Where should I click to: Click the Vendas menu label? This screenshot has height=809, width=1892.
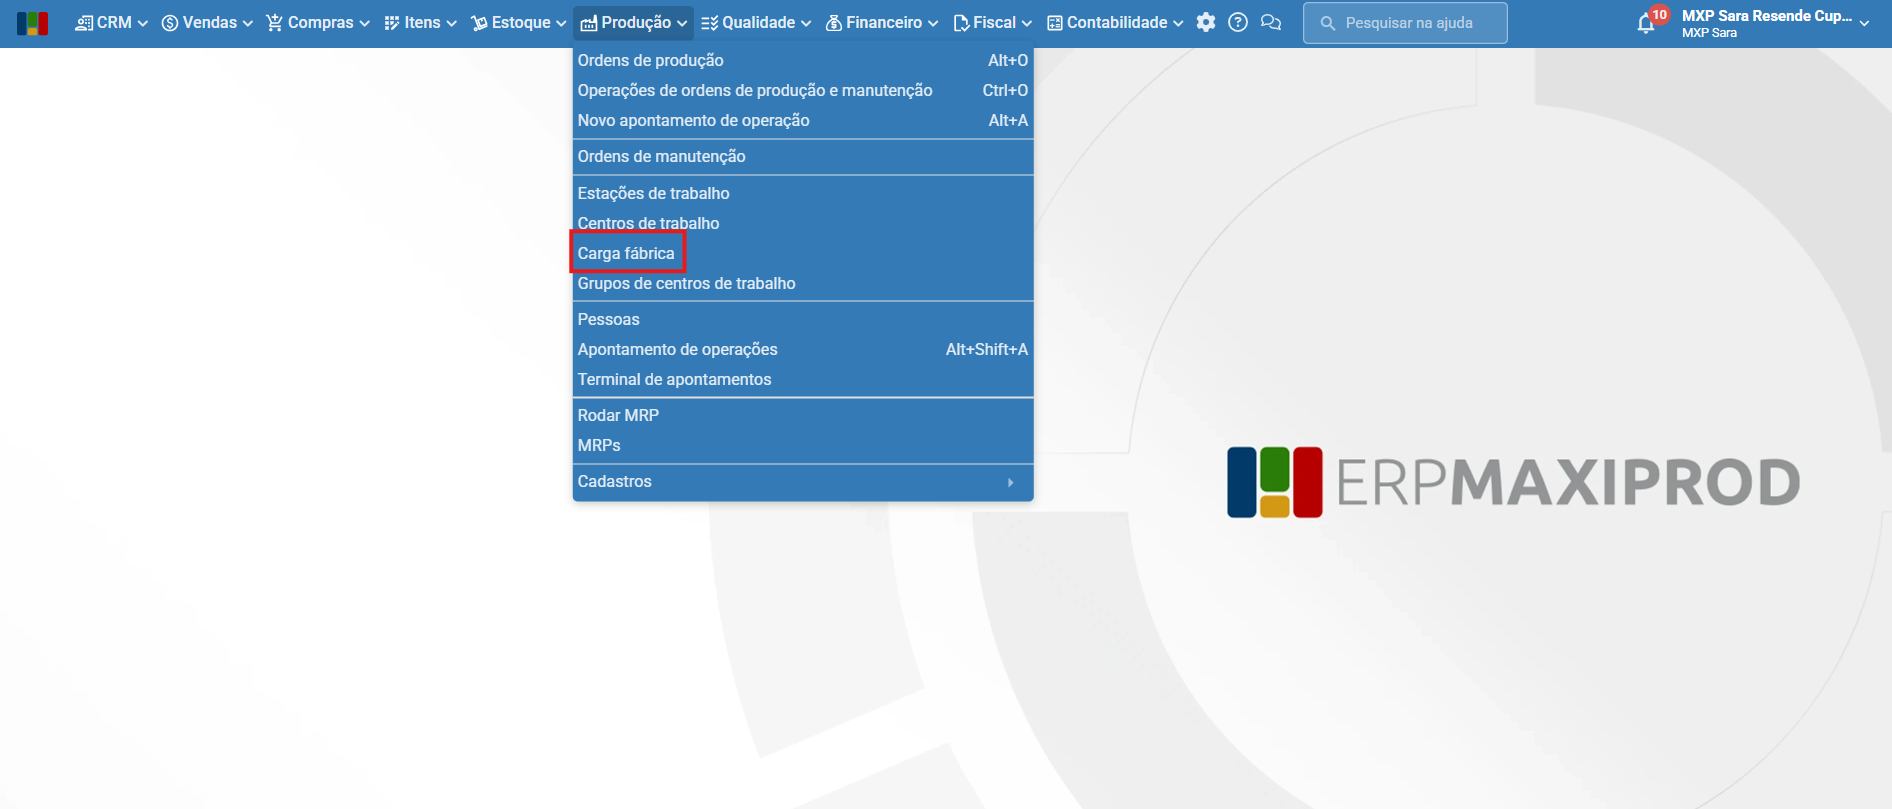210,23
